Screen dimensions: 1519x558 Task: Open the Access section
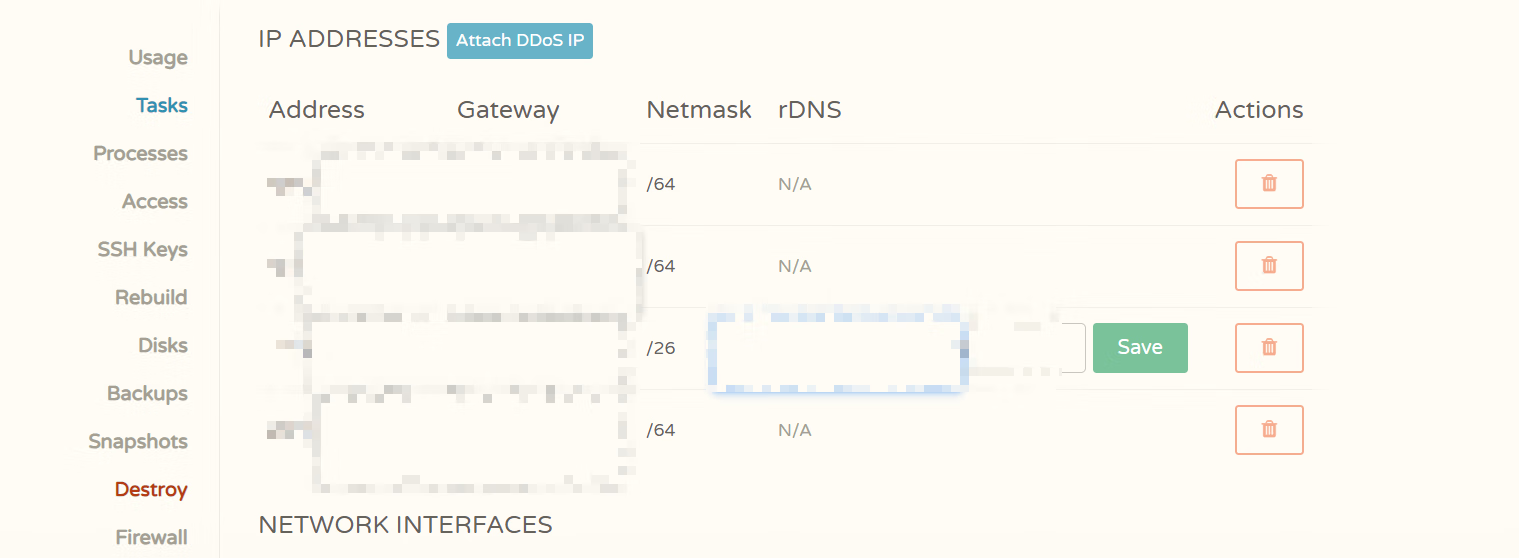[x=155, y=202]
